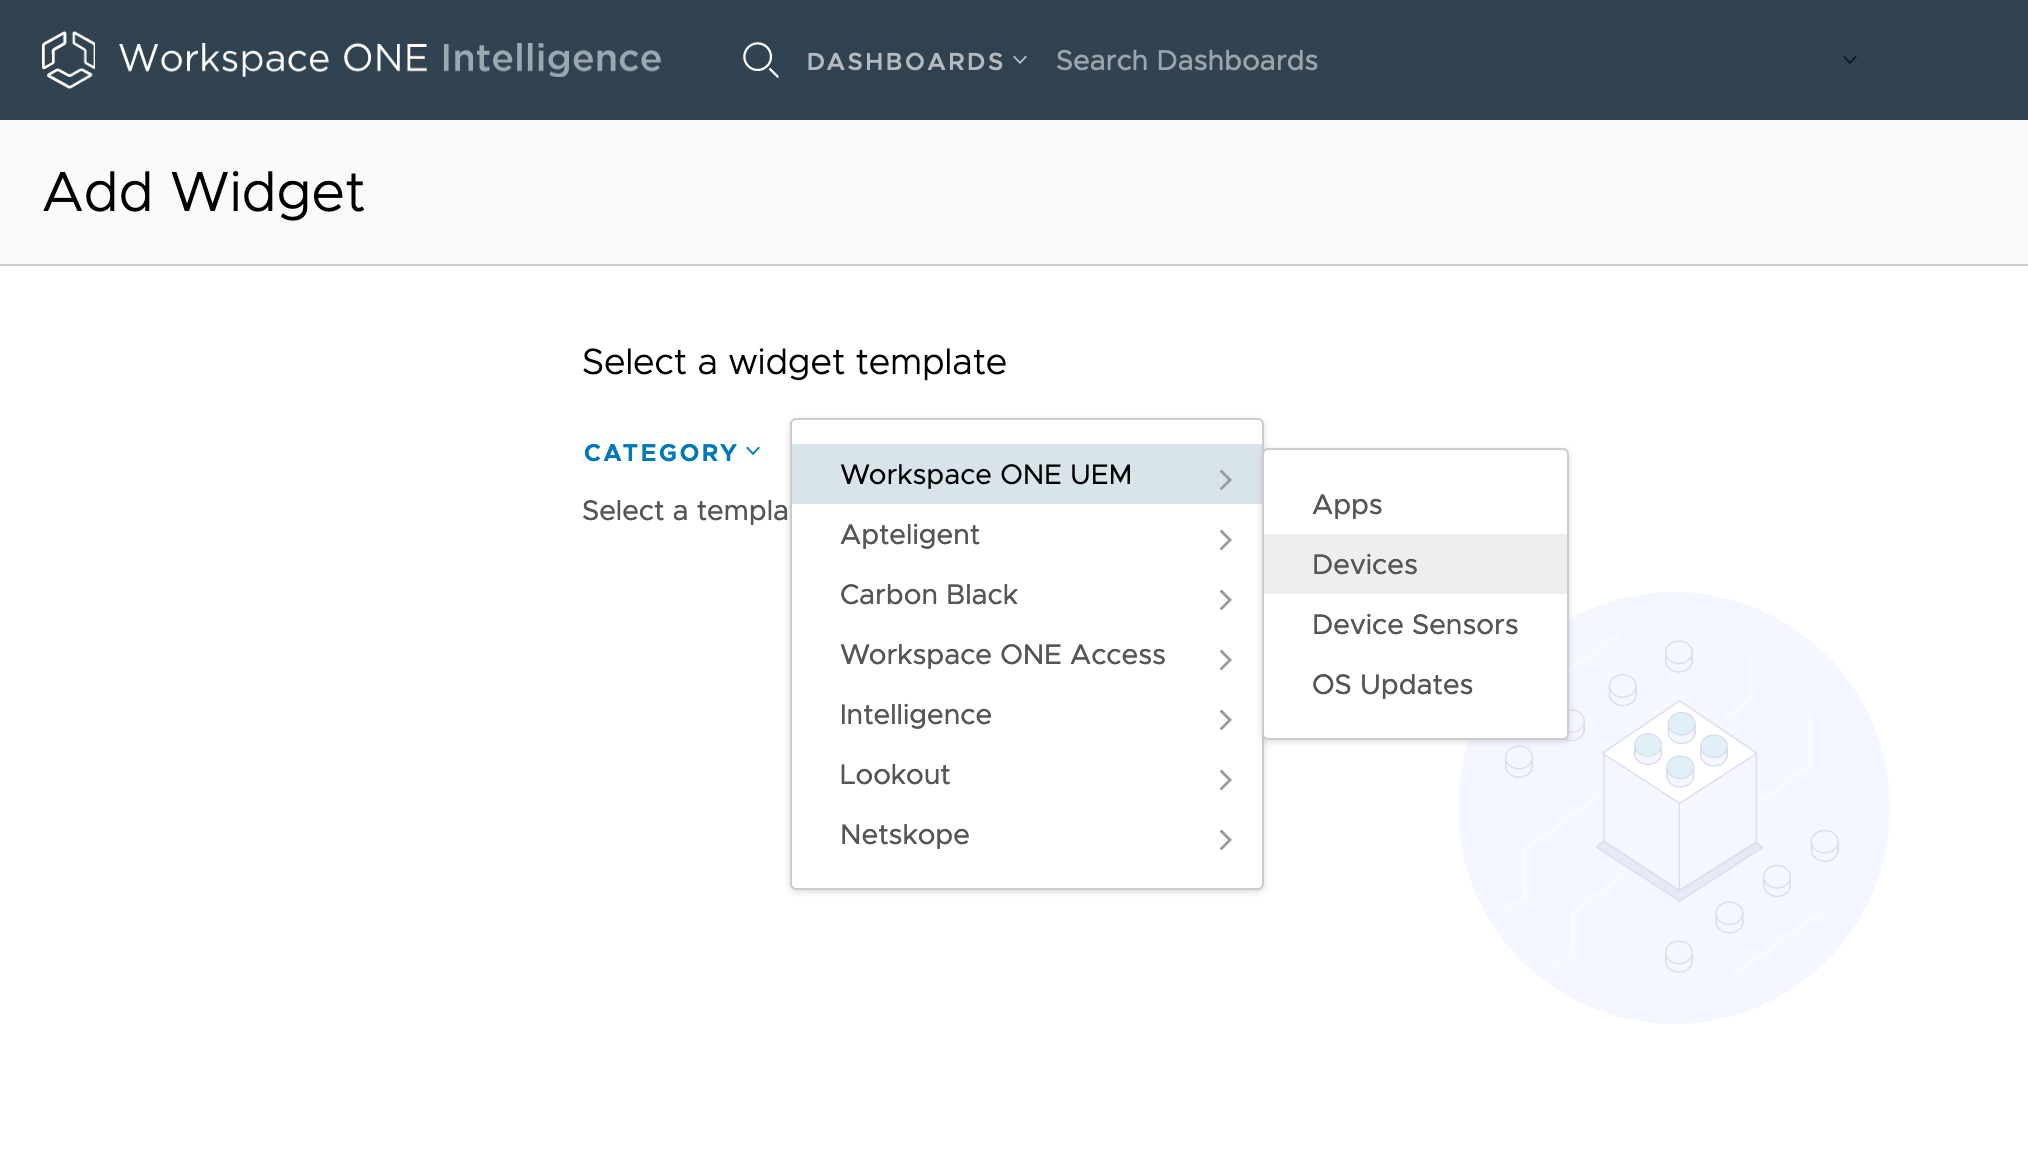Viewport: 2028px width, 1154px height.
Task: Select Apps from the submenu
Action: point(1346,504)
